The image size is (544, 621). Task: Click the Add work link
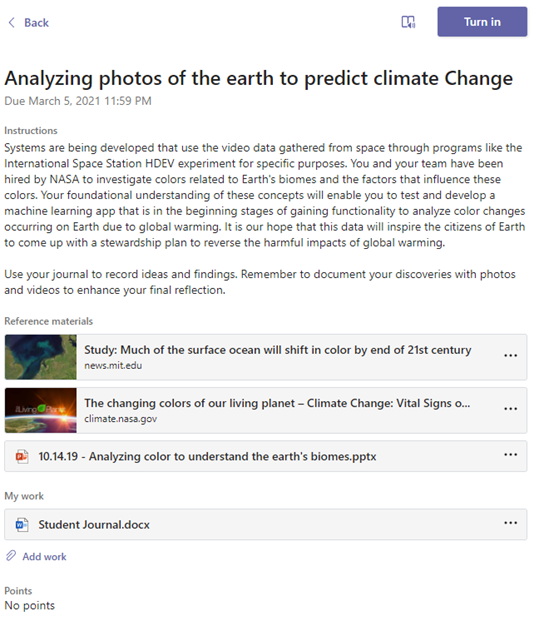click(44, 556)
